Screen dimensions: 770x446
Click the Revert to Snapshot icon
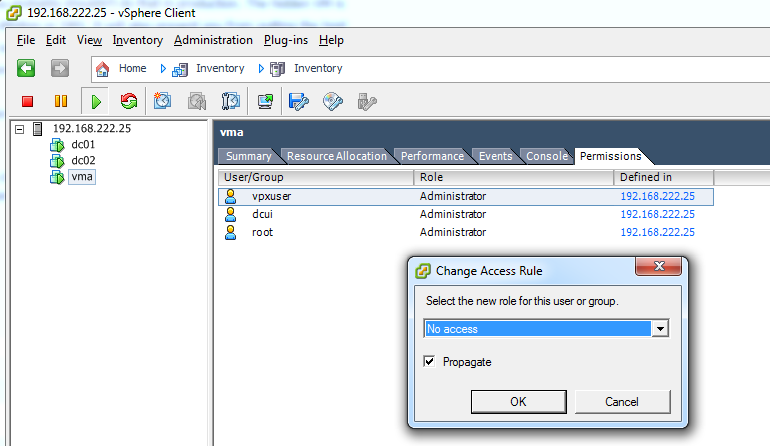[197, 101]
